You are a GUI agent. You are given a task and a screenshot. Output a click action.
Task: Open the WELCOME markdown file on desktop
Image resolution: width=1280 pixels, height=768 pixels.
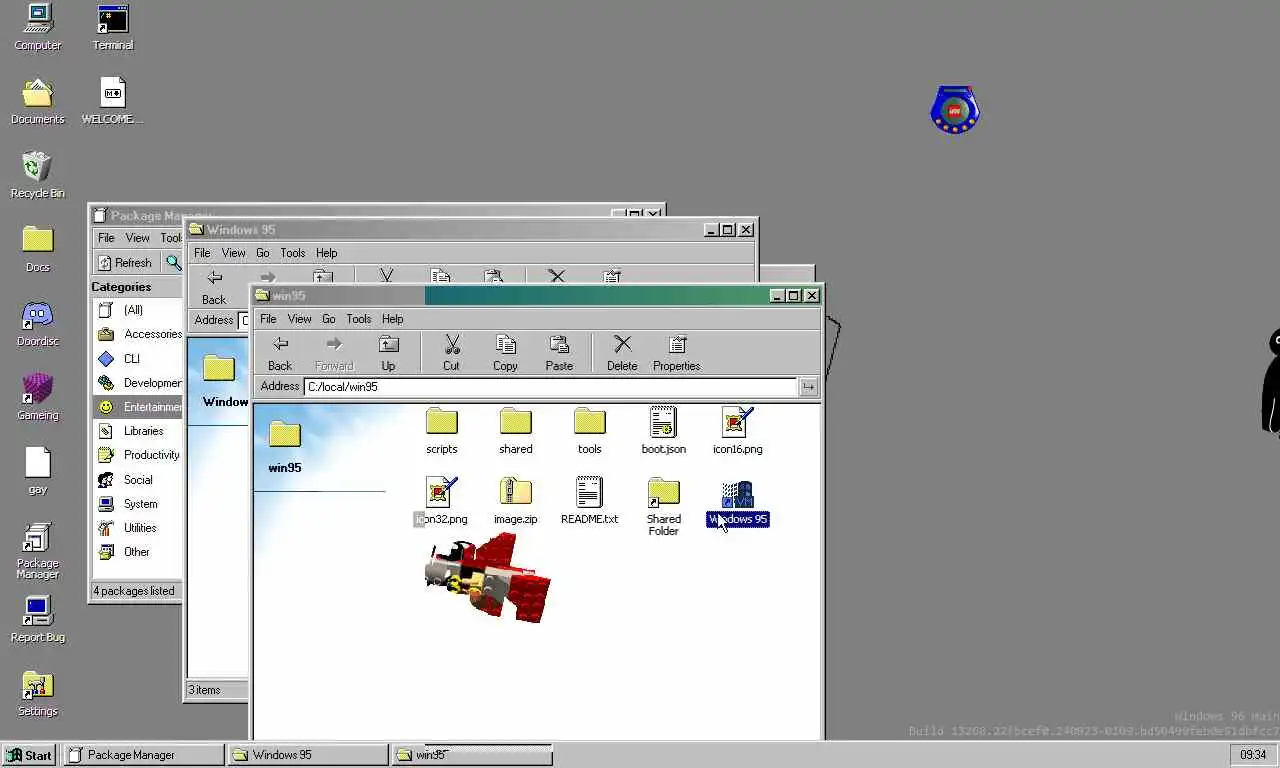coord(112,101)
